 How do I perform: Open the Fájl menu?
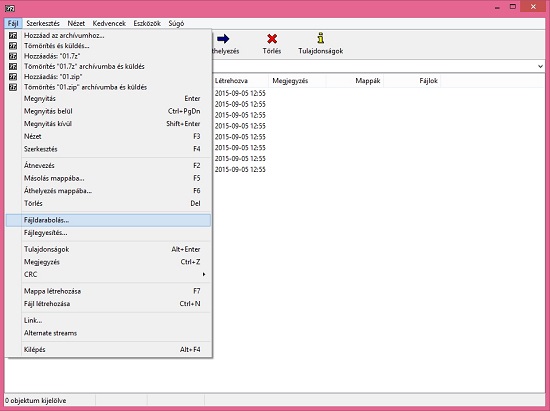[x=13, y=23]
